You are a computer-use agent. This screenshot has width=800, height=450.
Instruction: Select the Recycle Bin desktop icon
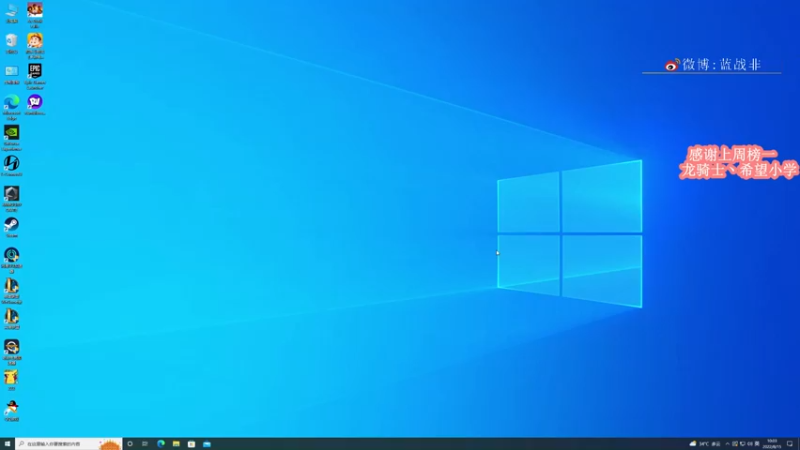tap(11, 43)
